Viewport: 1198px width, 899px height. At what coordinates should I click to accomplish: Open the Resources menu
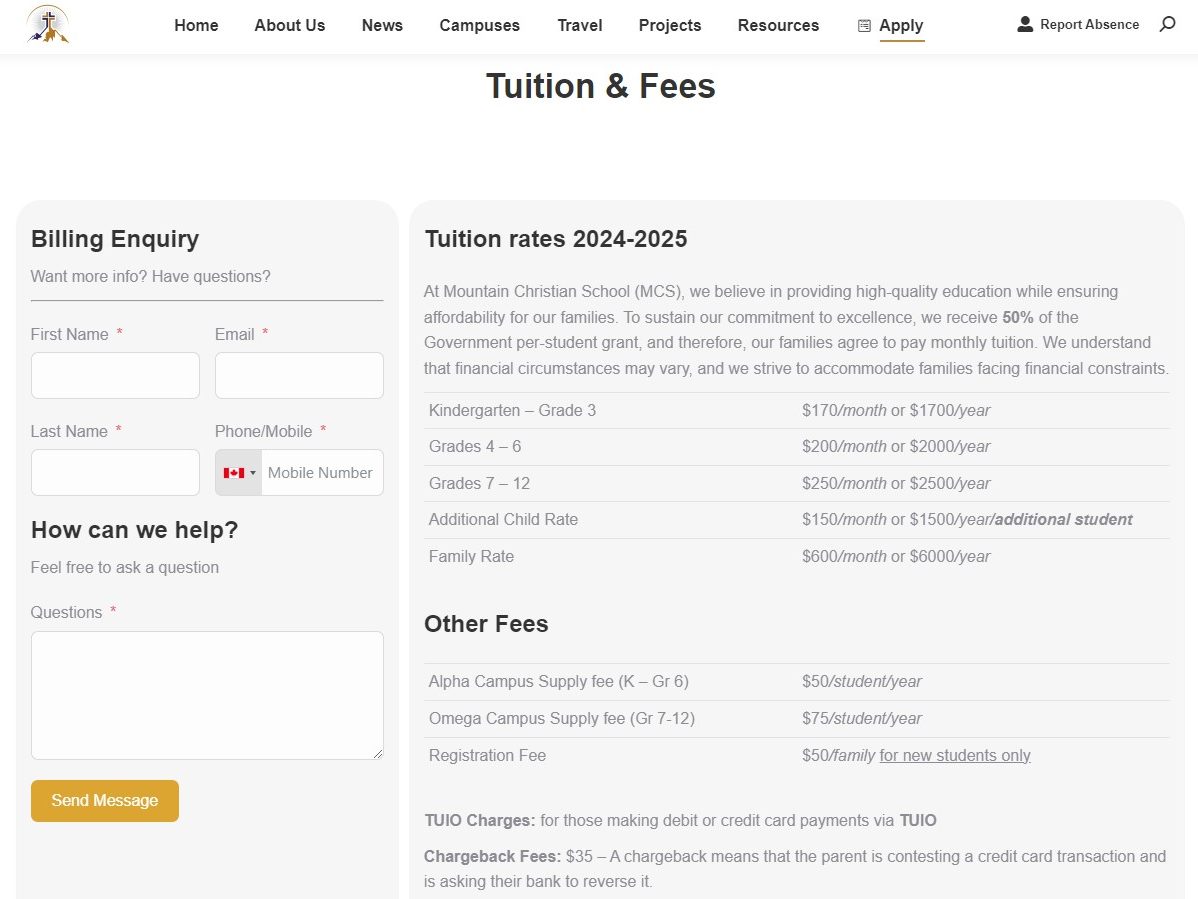(778, 25)
